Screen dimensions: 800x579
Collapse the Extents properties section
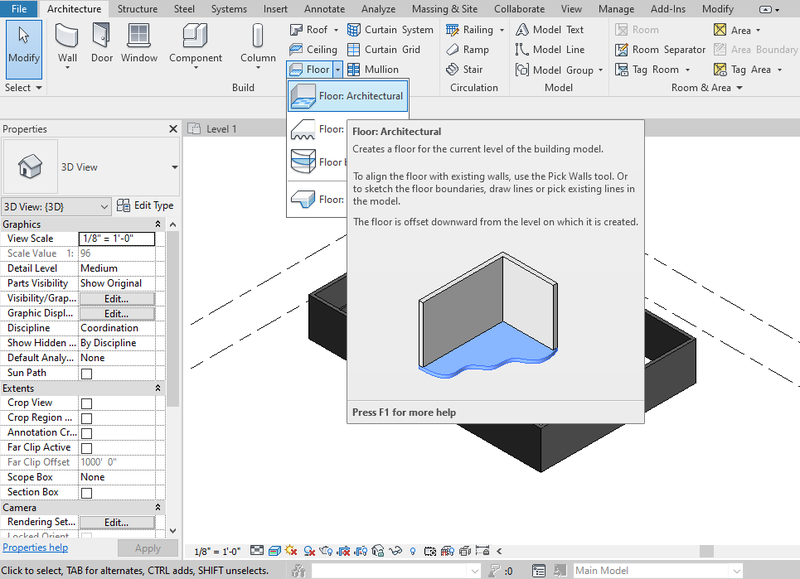pyautogui.click(x=158, y=388)
